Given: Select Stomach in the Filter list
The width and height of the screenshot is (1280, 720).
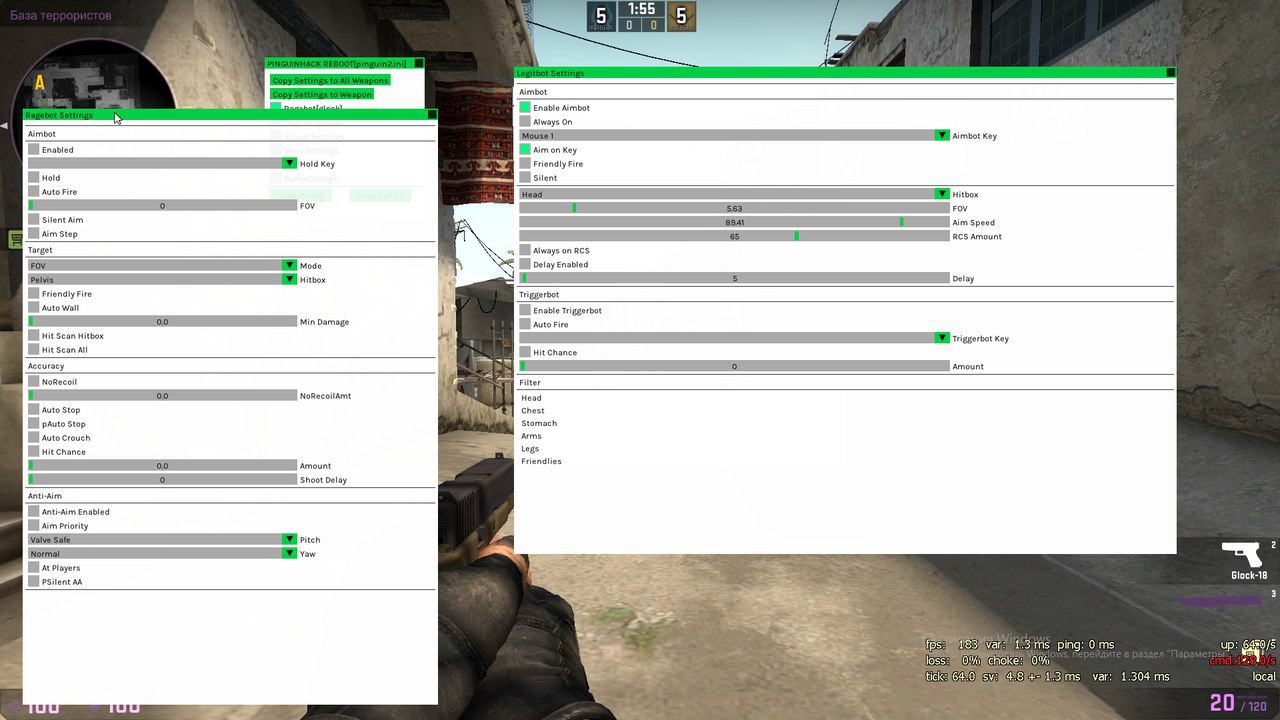Looking at the screenshot, I should (539, 424).
